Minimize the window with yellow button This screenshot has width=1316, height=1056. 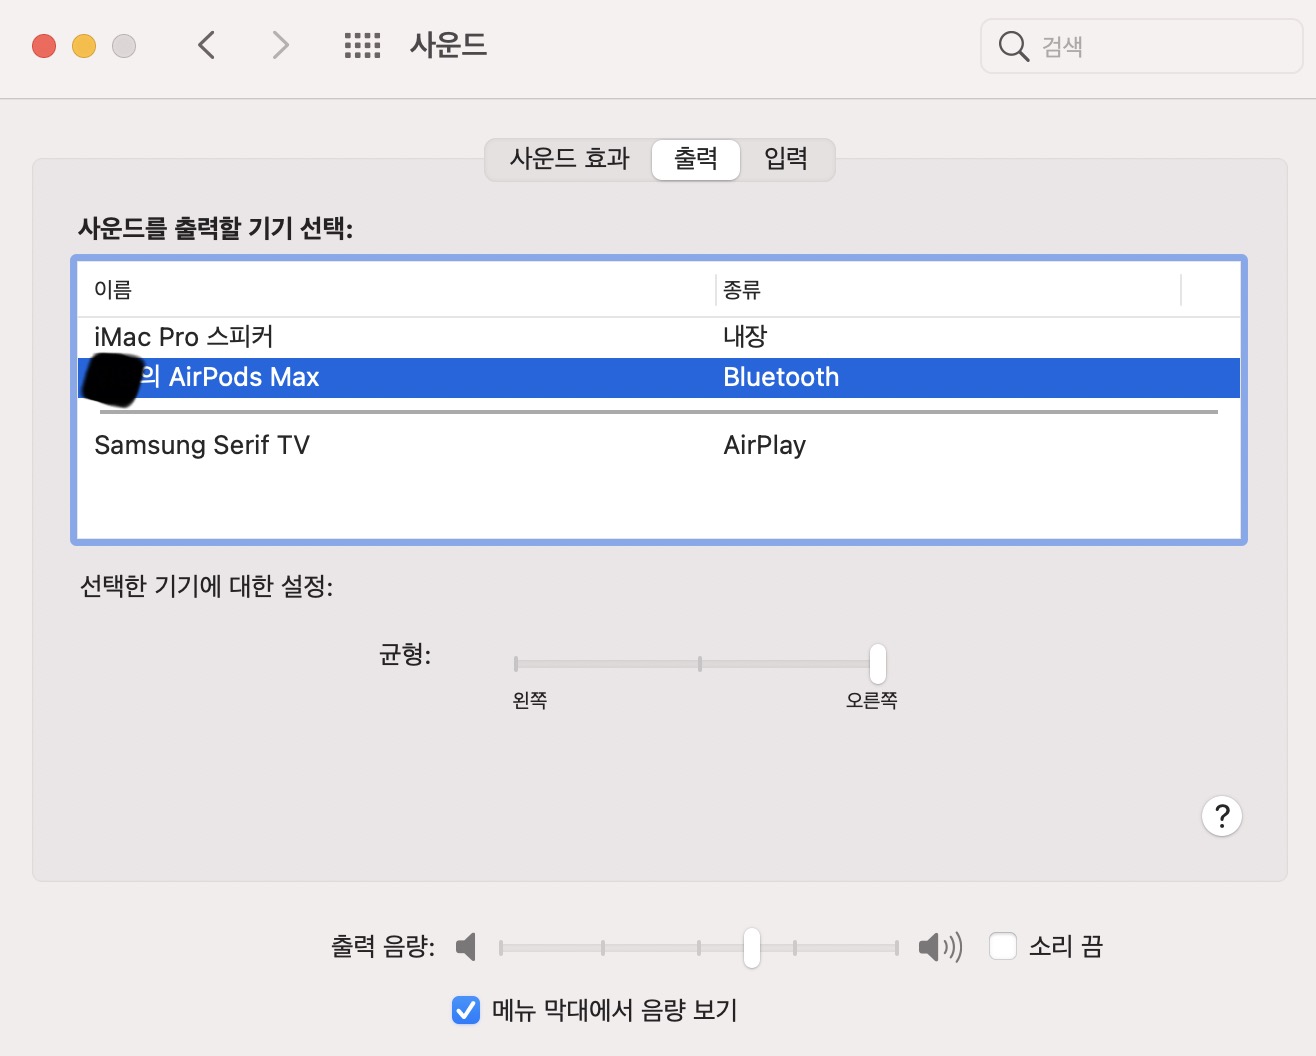tap(84, 46)
